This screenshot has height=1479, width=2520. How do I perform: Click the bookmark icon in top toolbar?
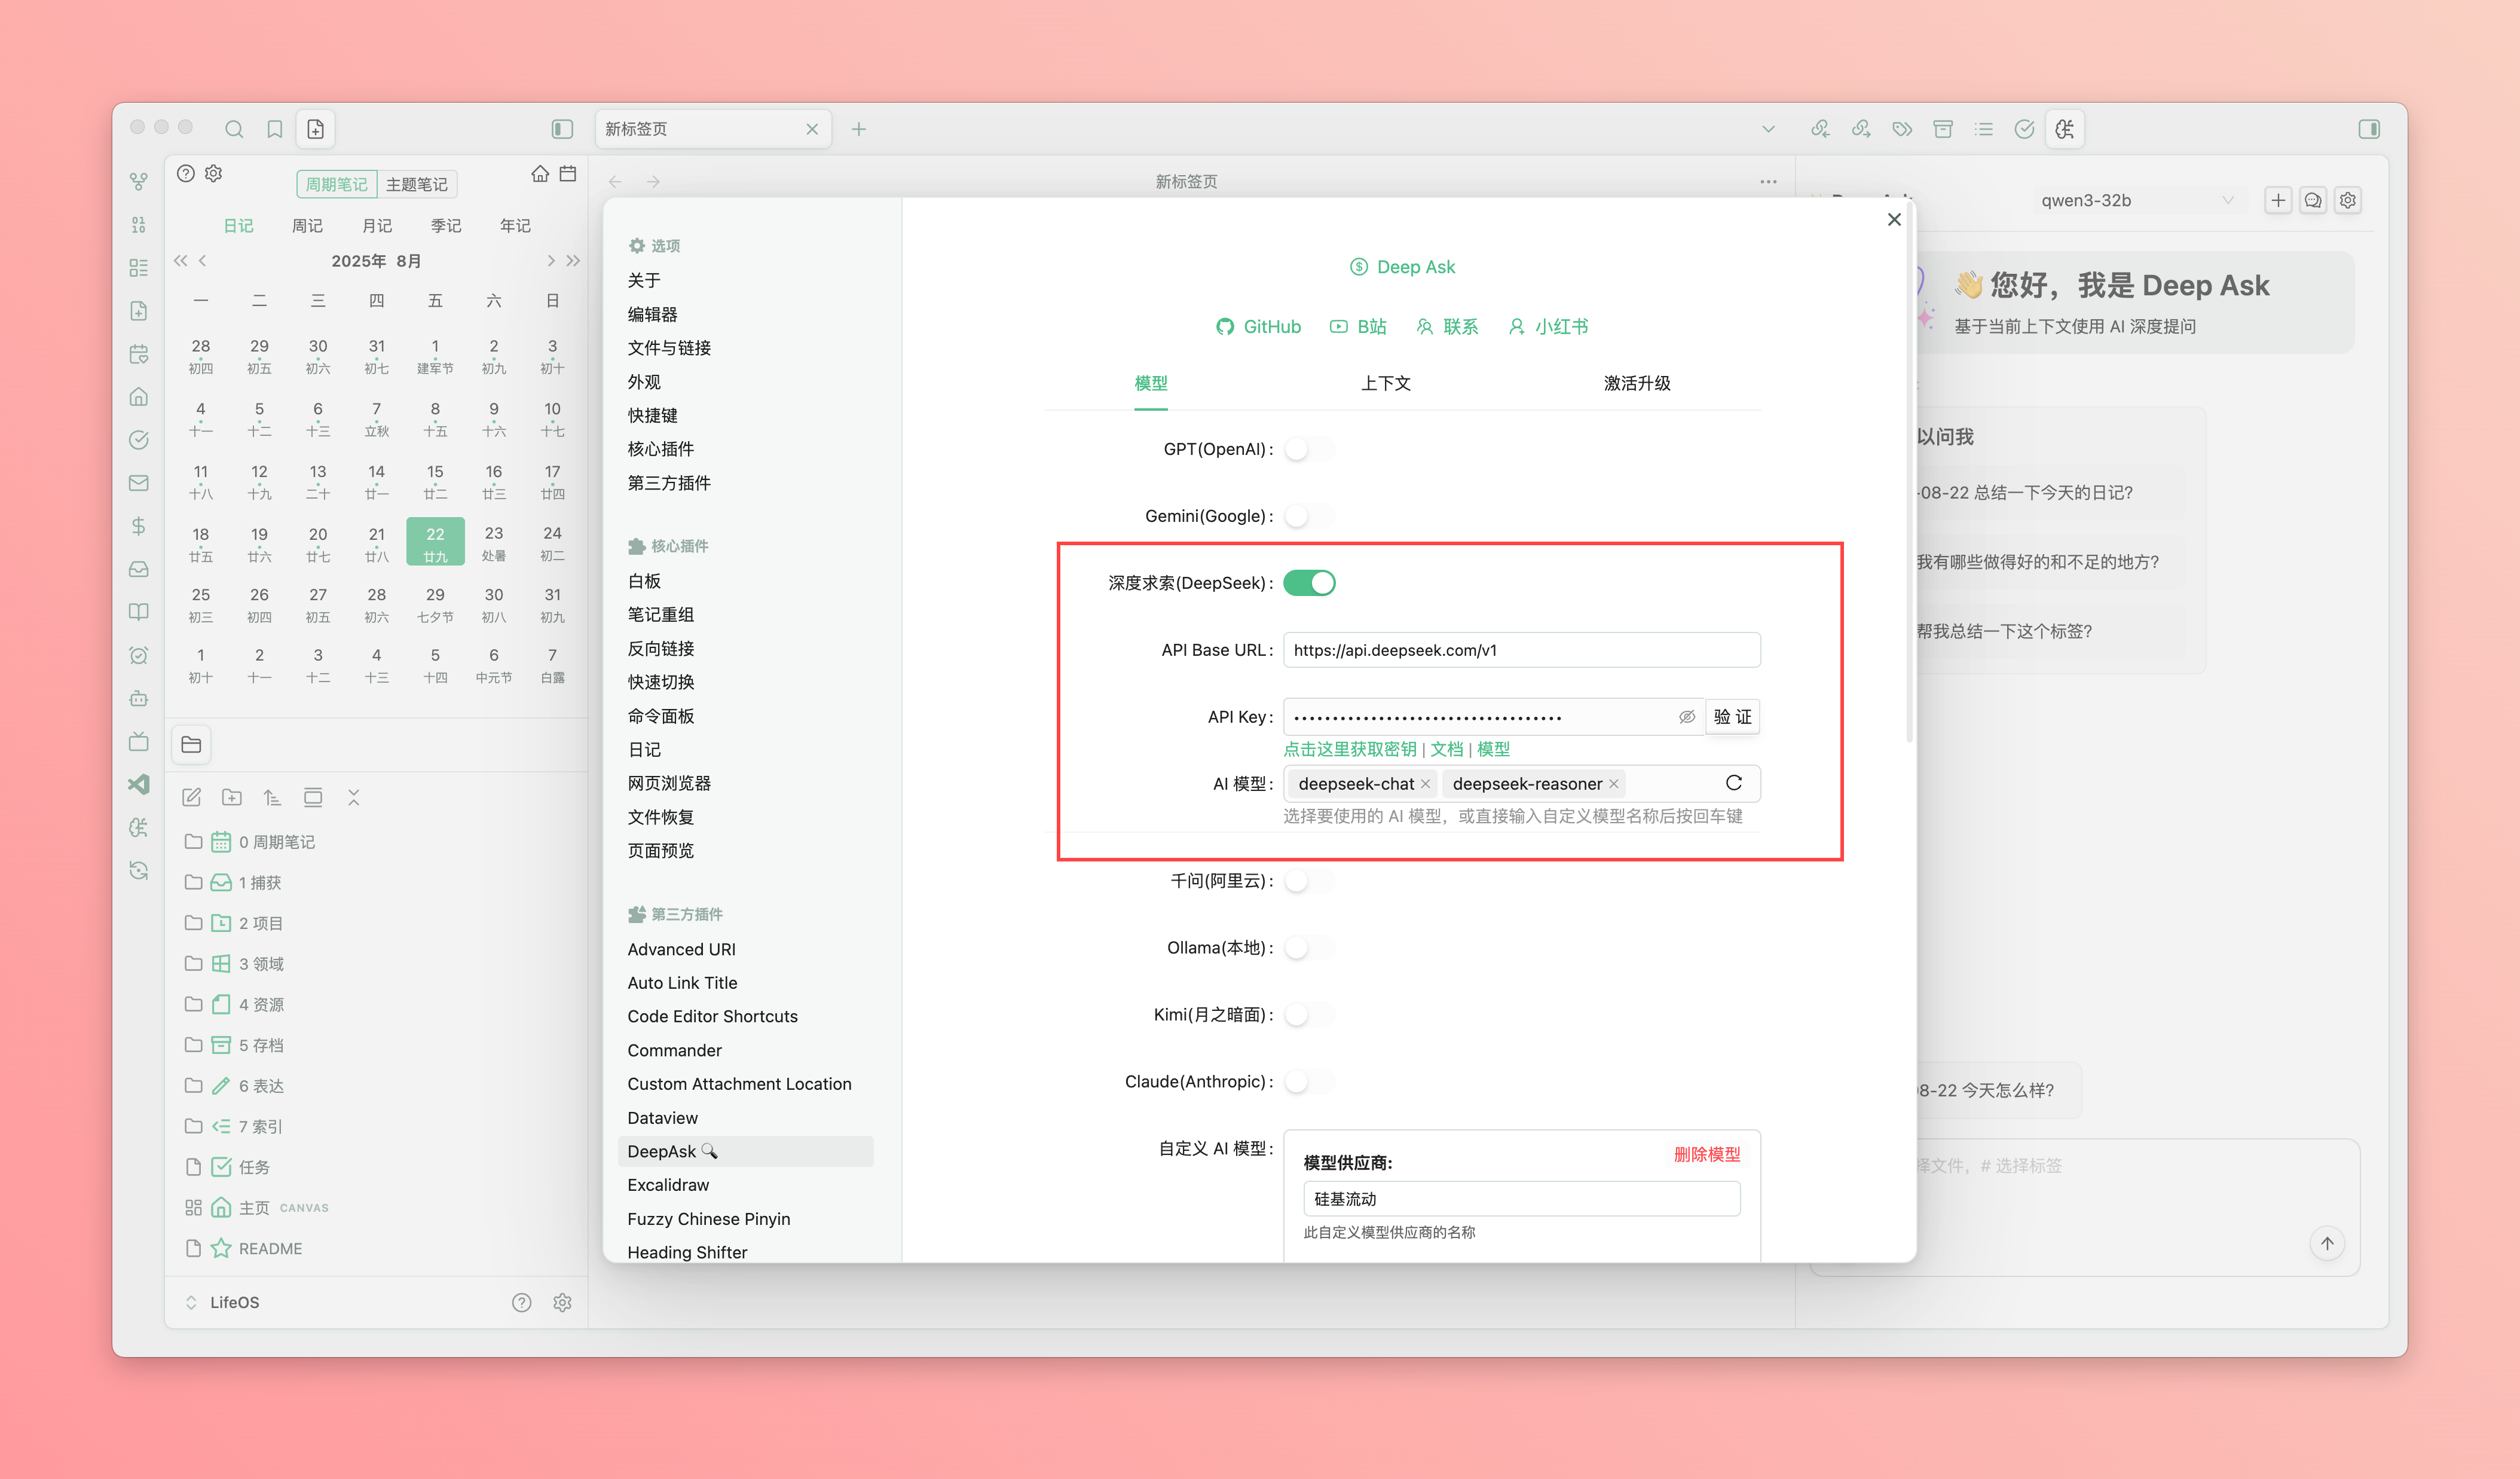(274, 129)
